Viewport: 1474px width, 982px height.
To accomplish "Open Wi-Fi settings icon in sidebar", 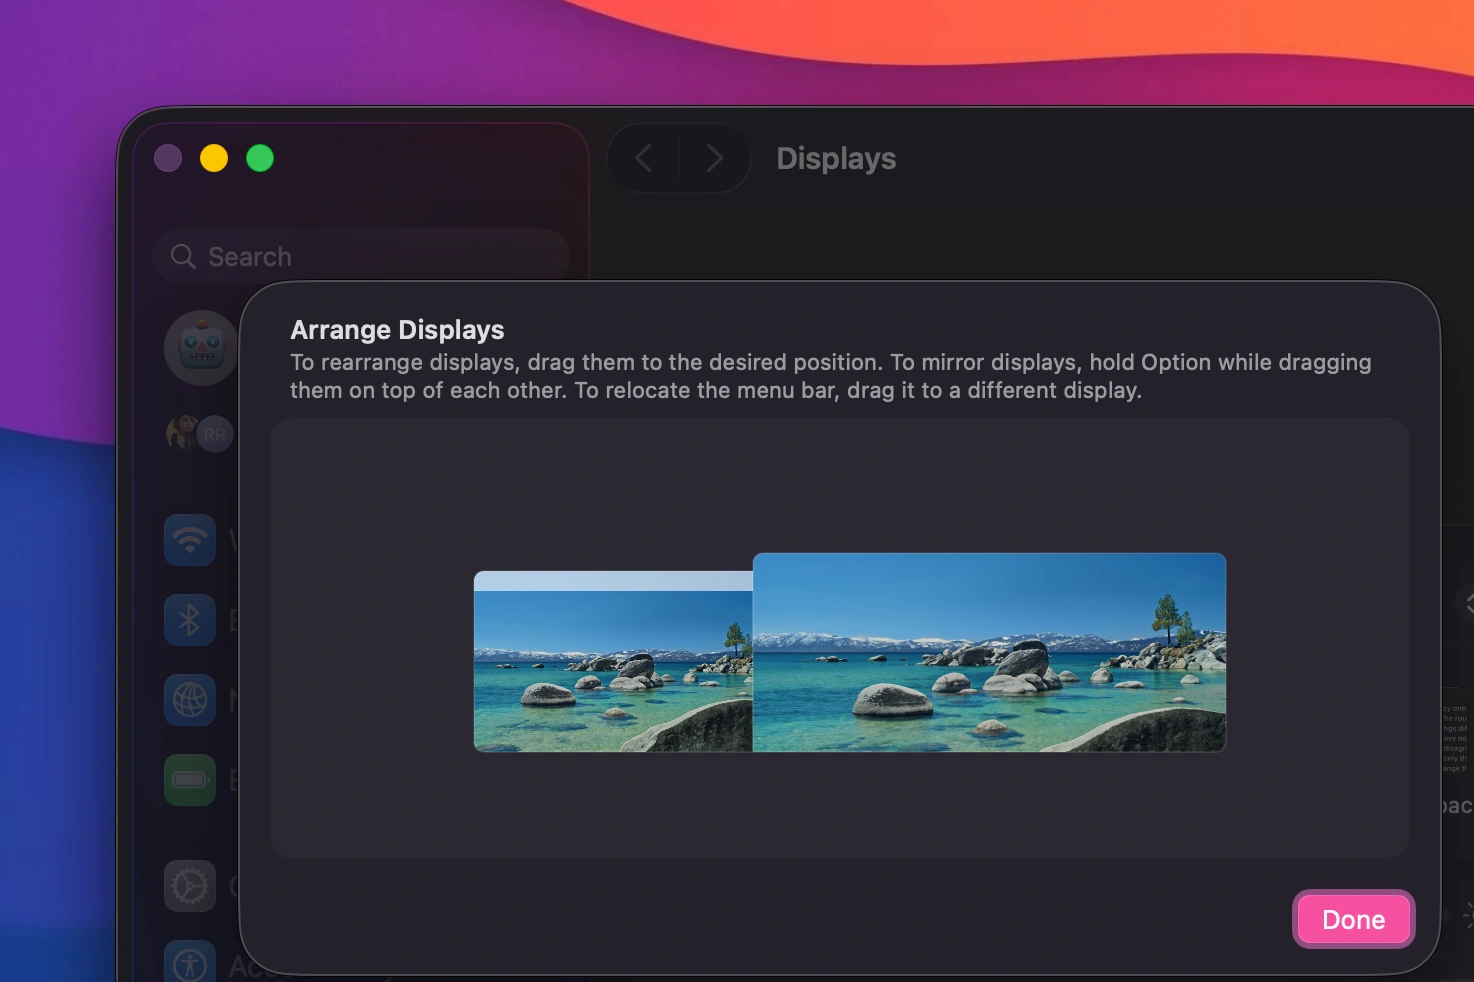I will point(190,540).
